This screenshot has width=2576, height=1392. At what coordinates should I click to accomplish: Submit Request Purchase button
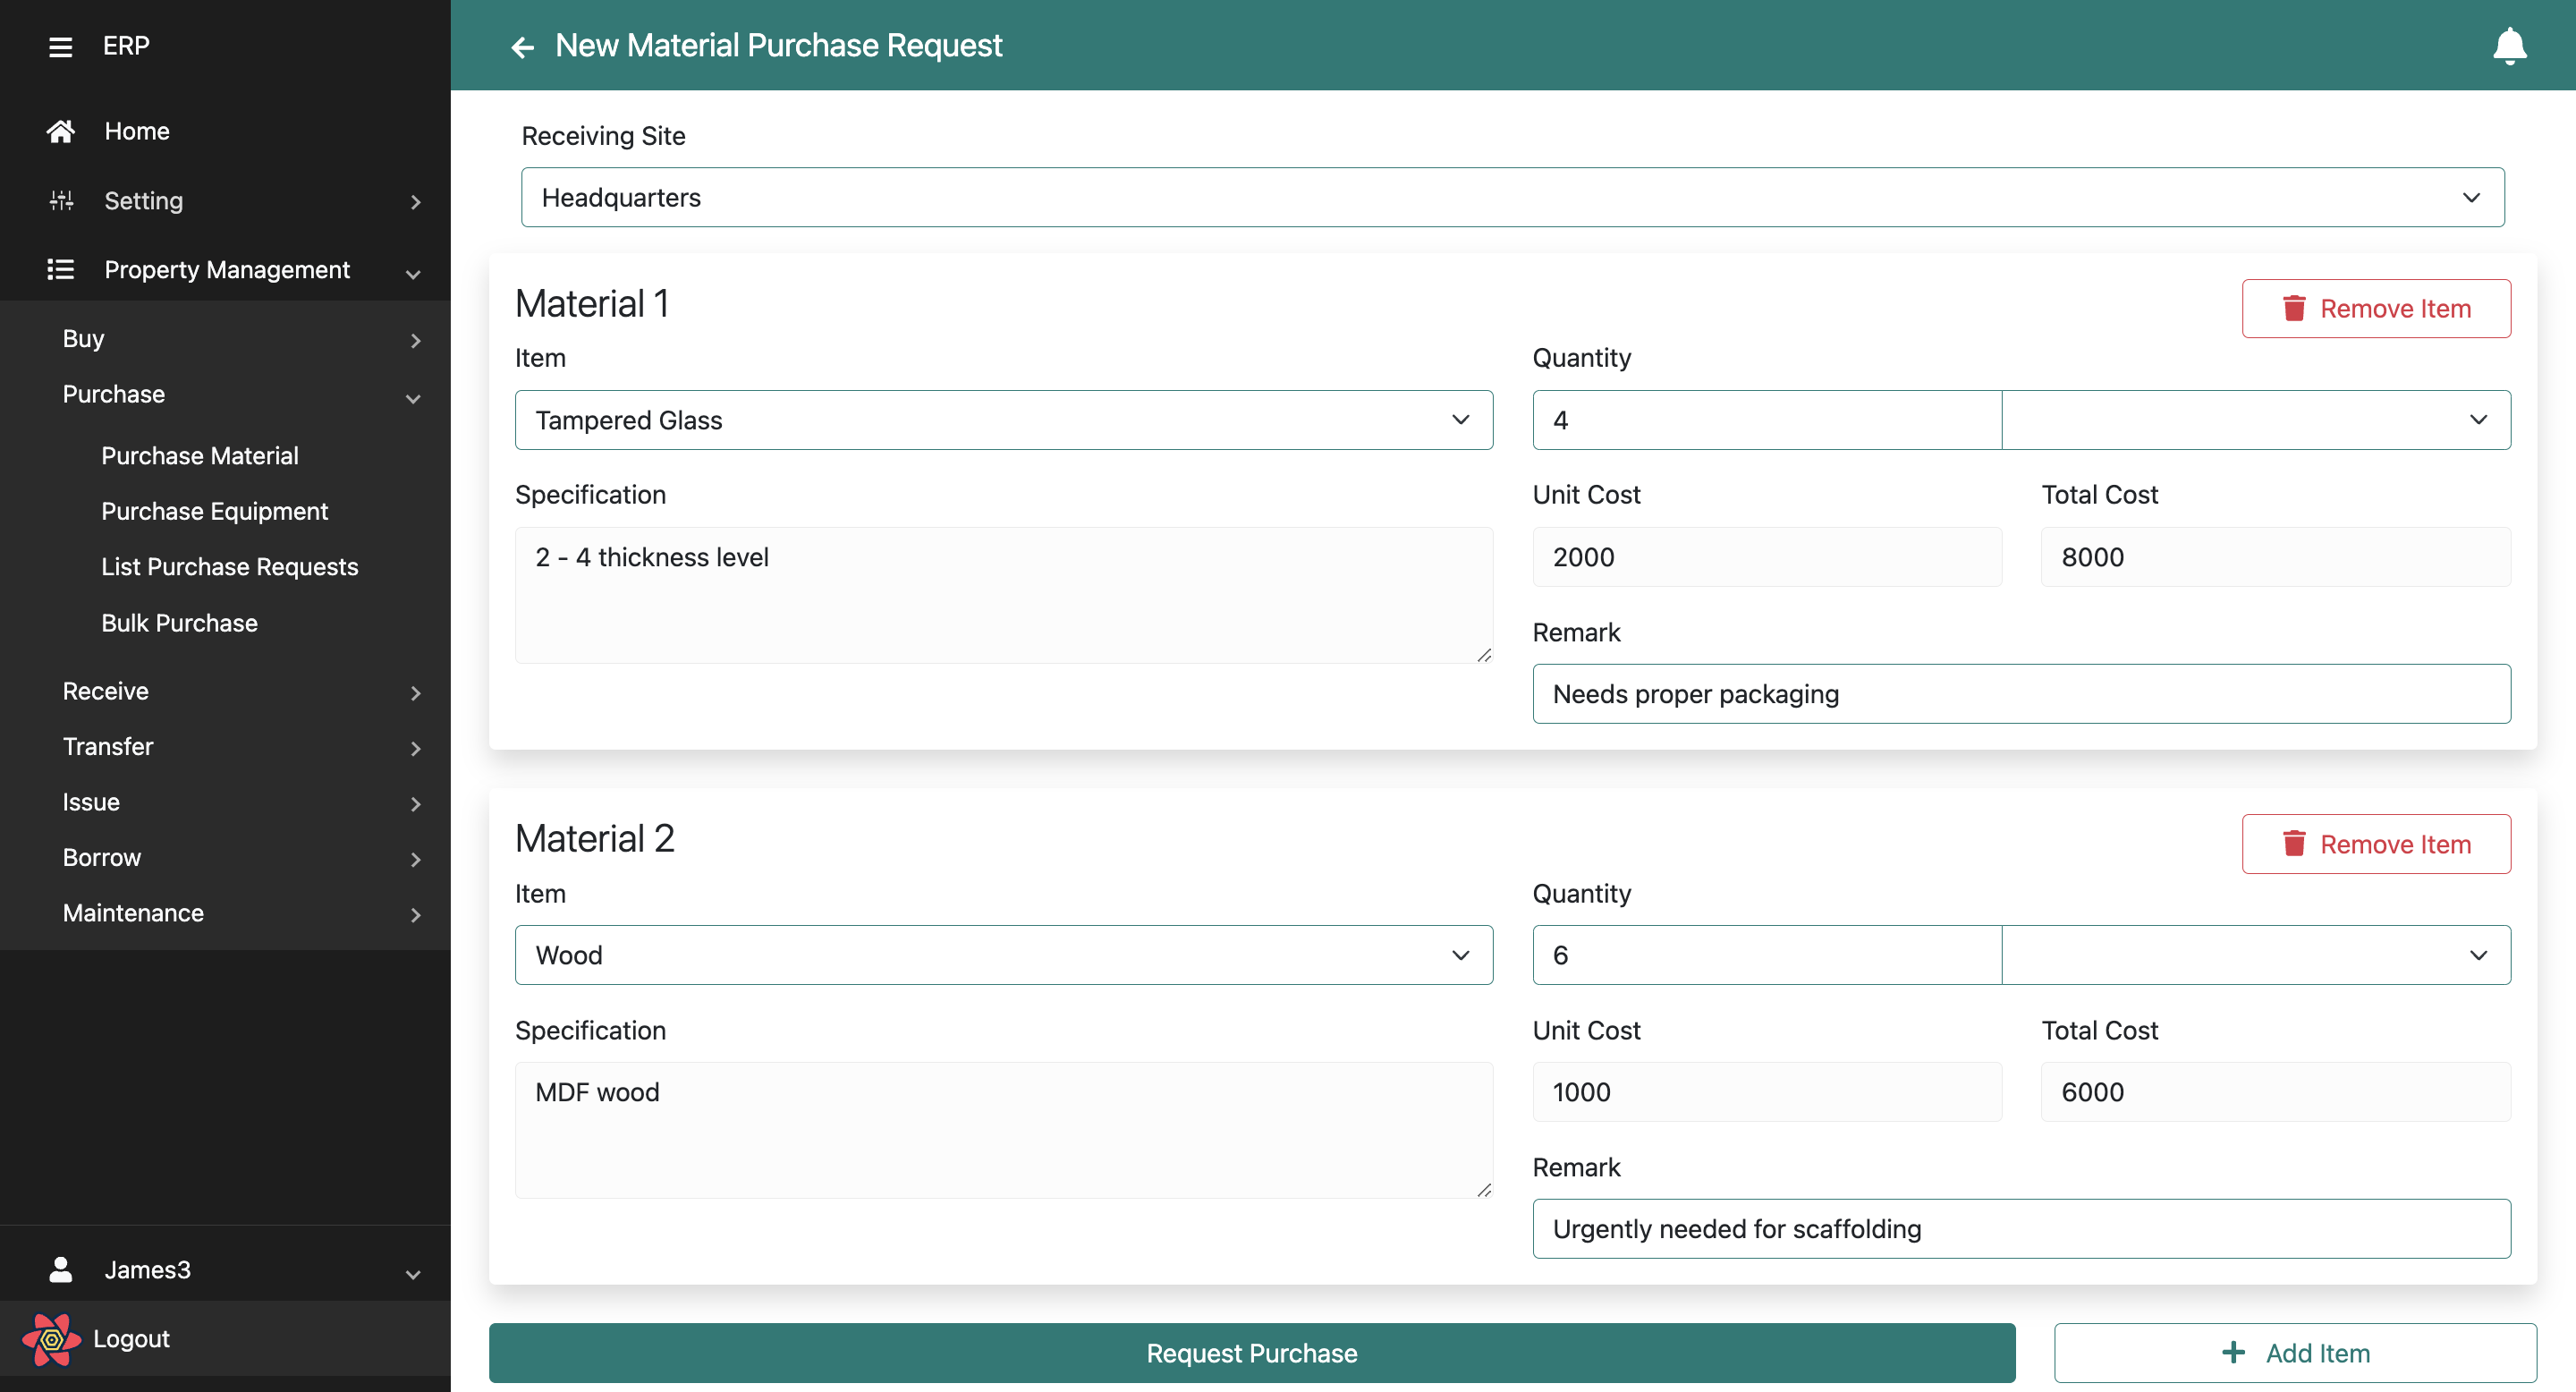pyautogui.click(x=1251, y=1353)
